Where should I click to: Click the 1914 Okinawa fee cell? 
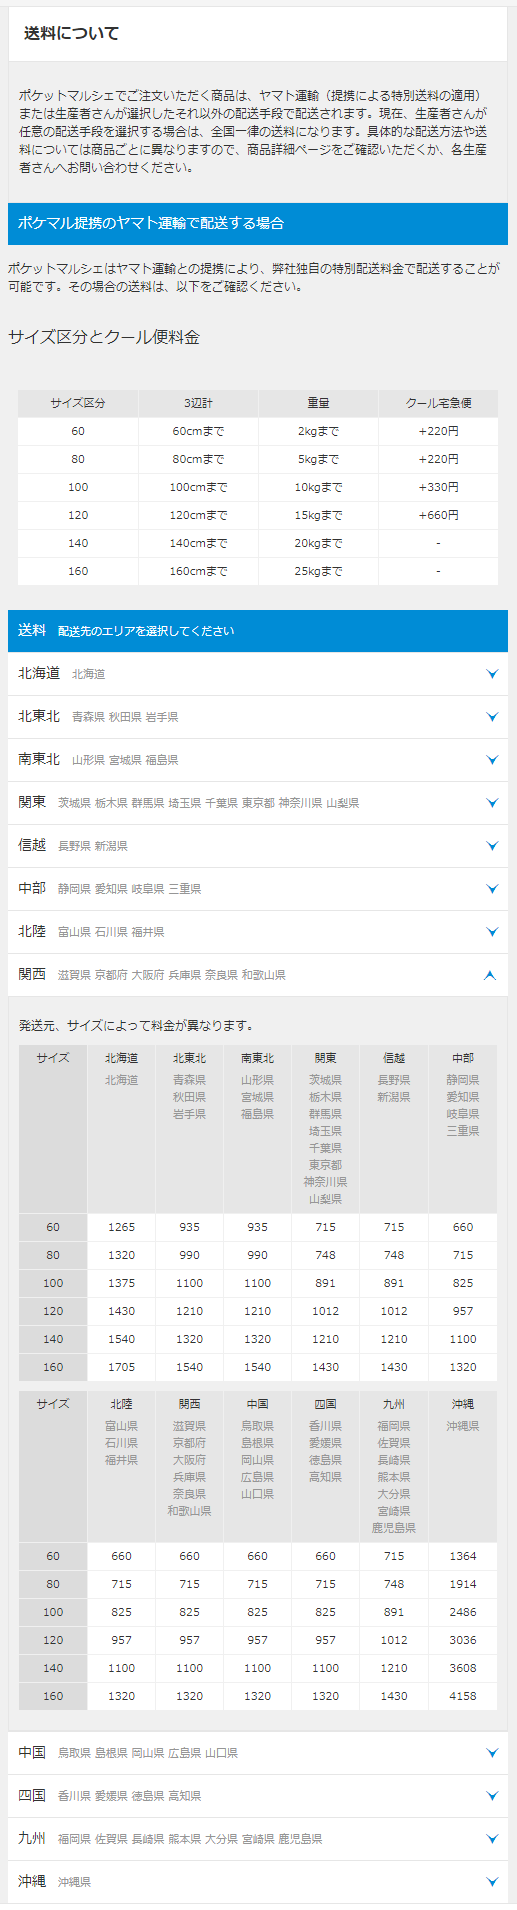[463, 1584]
